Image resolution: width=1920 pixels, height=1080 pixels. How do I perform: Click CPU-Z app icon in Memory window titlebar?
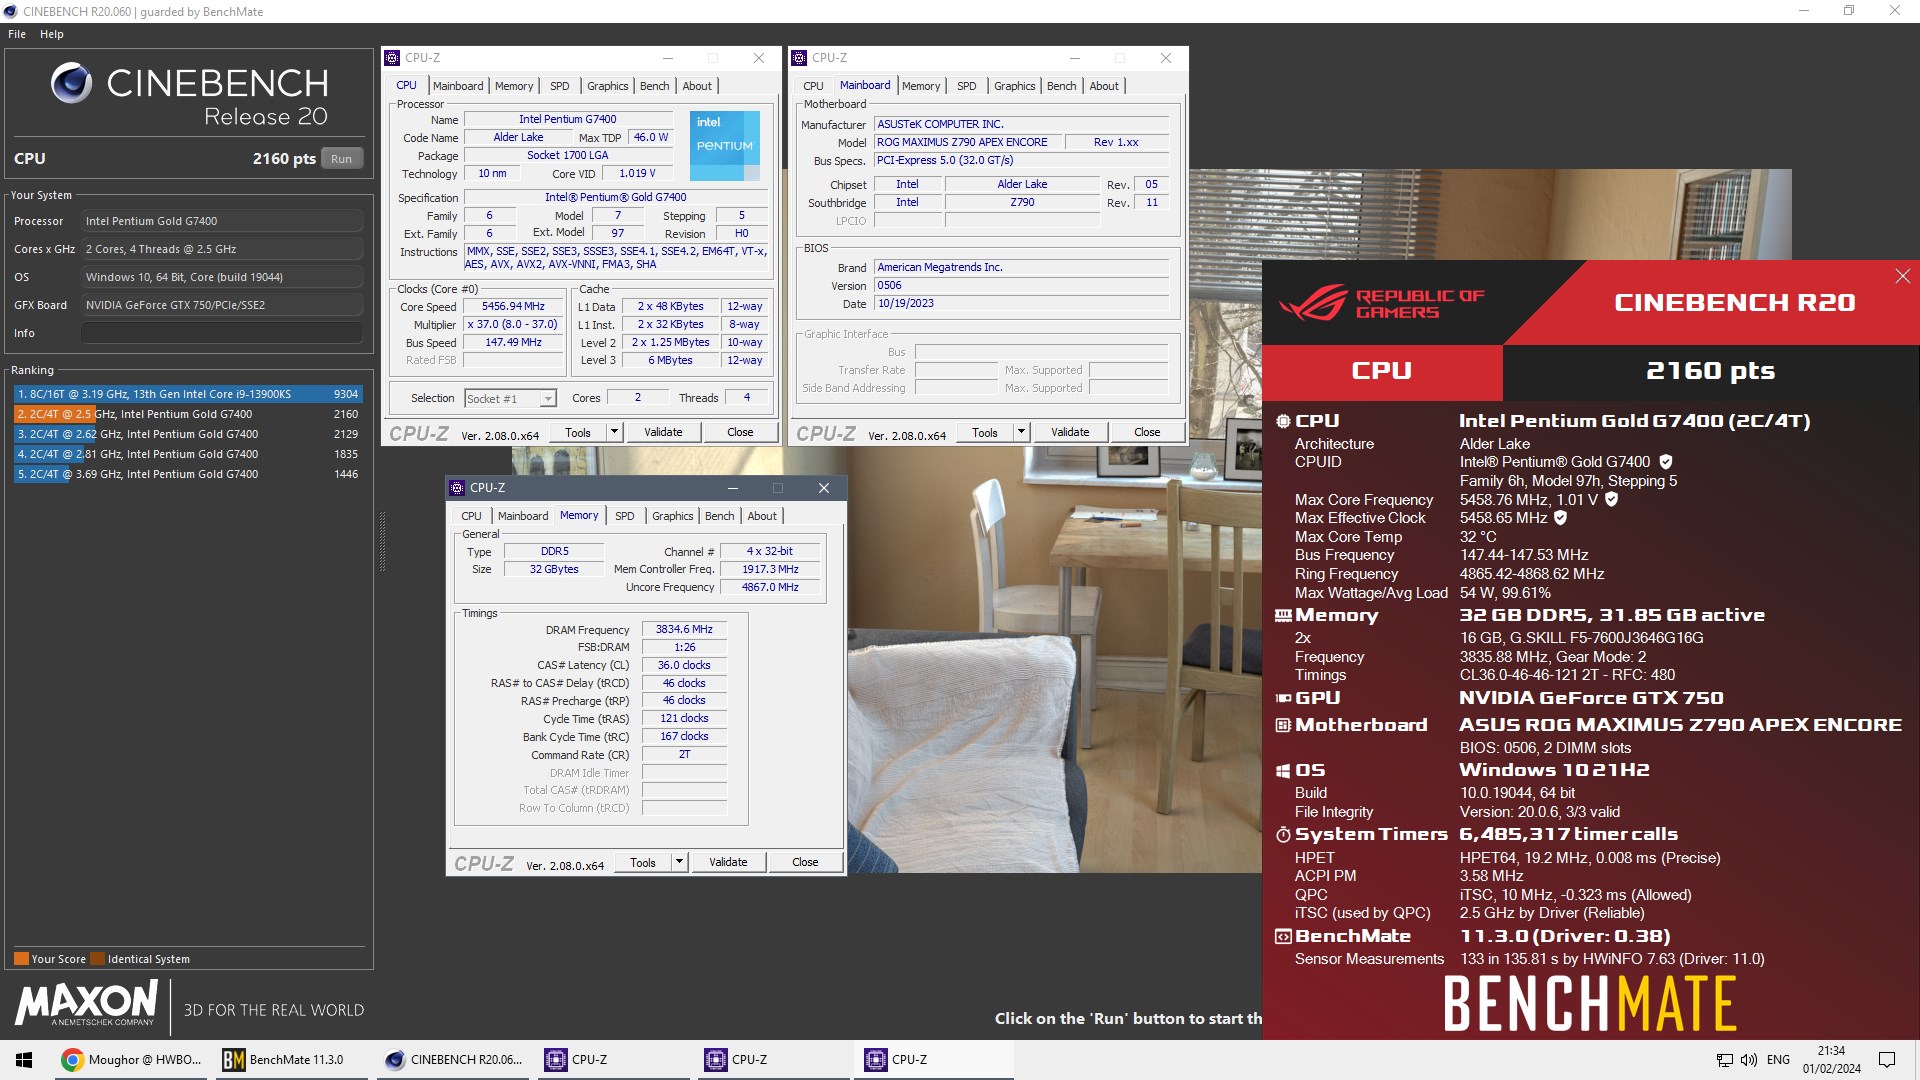[x=457, y=488]
